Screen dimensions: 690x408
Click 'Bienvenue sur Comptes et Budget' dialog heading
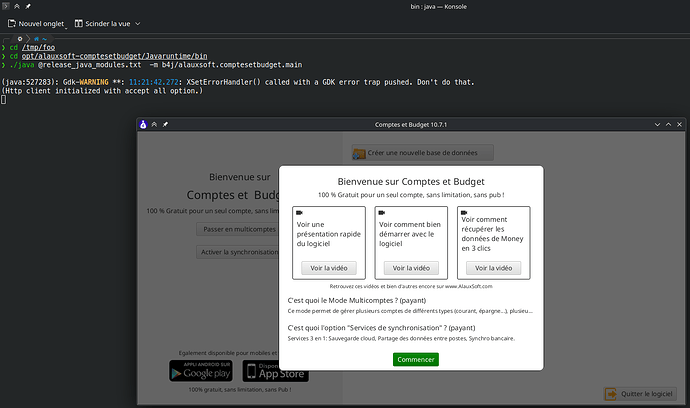pyautogui.click(x=411, y=181)
